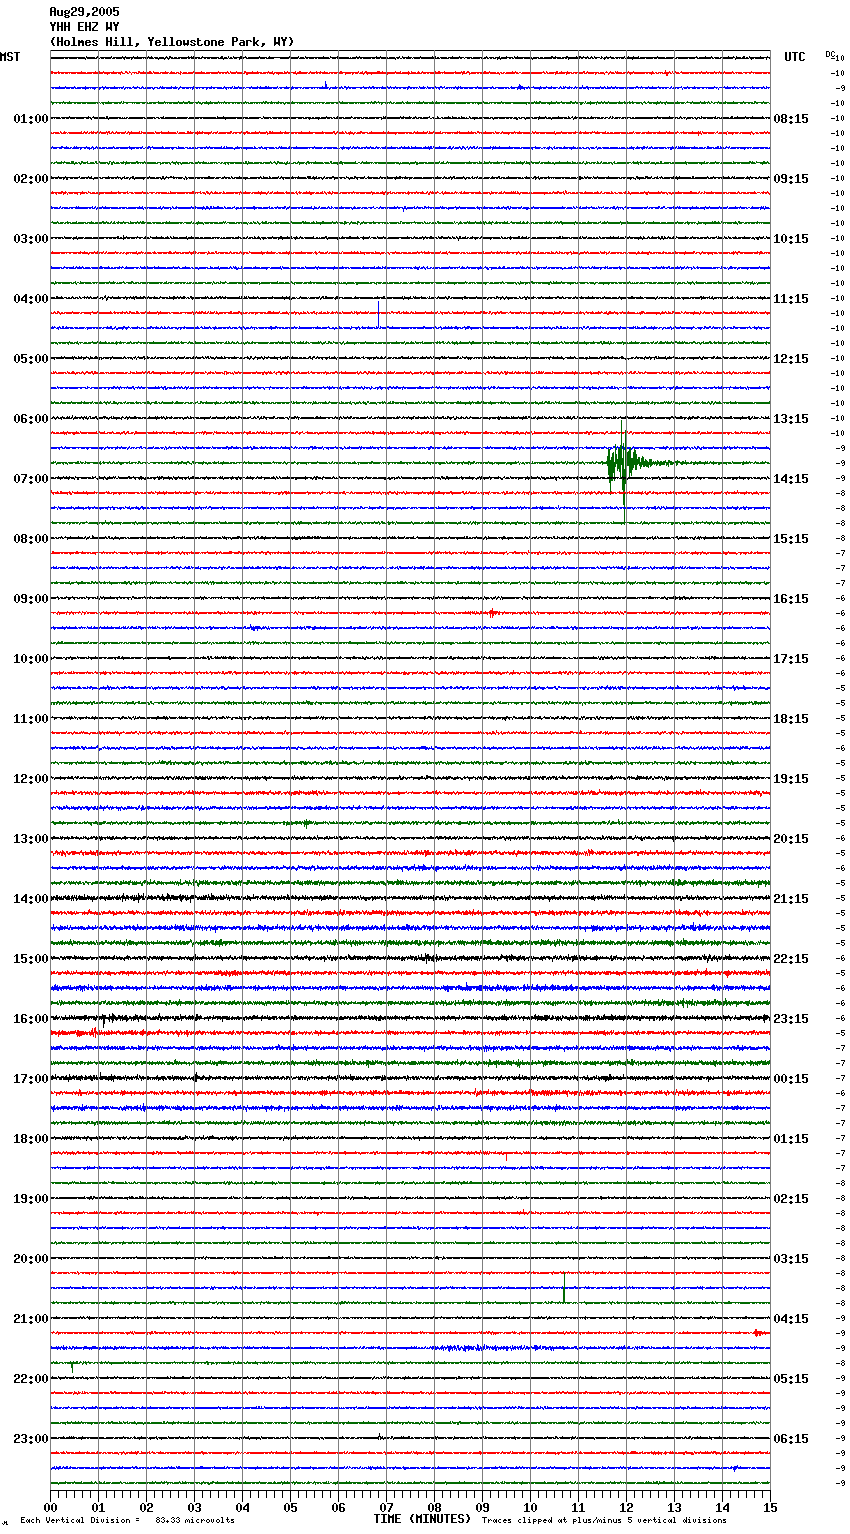Select the 05:00 MST time label

pos(31,359)
